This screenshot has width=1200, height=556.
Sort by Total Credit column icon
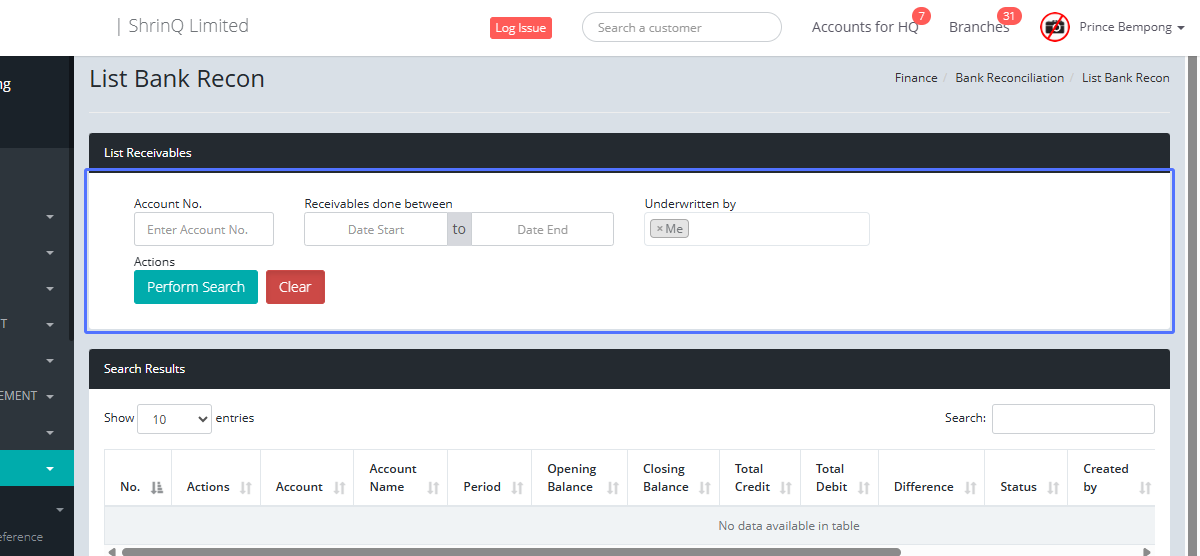[x=786, y=487]
